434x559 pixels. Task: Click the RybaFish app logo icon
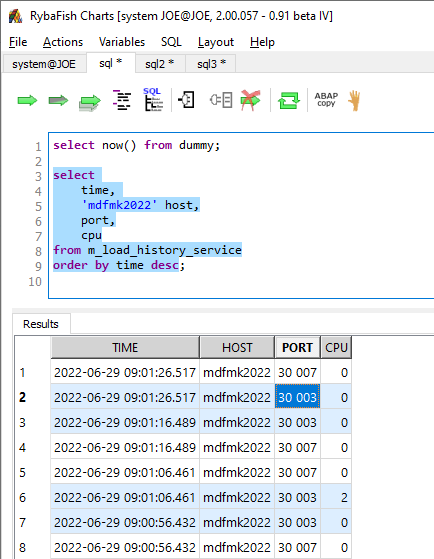point(15,16)
